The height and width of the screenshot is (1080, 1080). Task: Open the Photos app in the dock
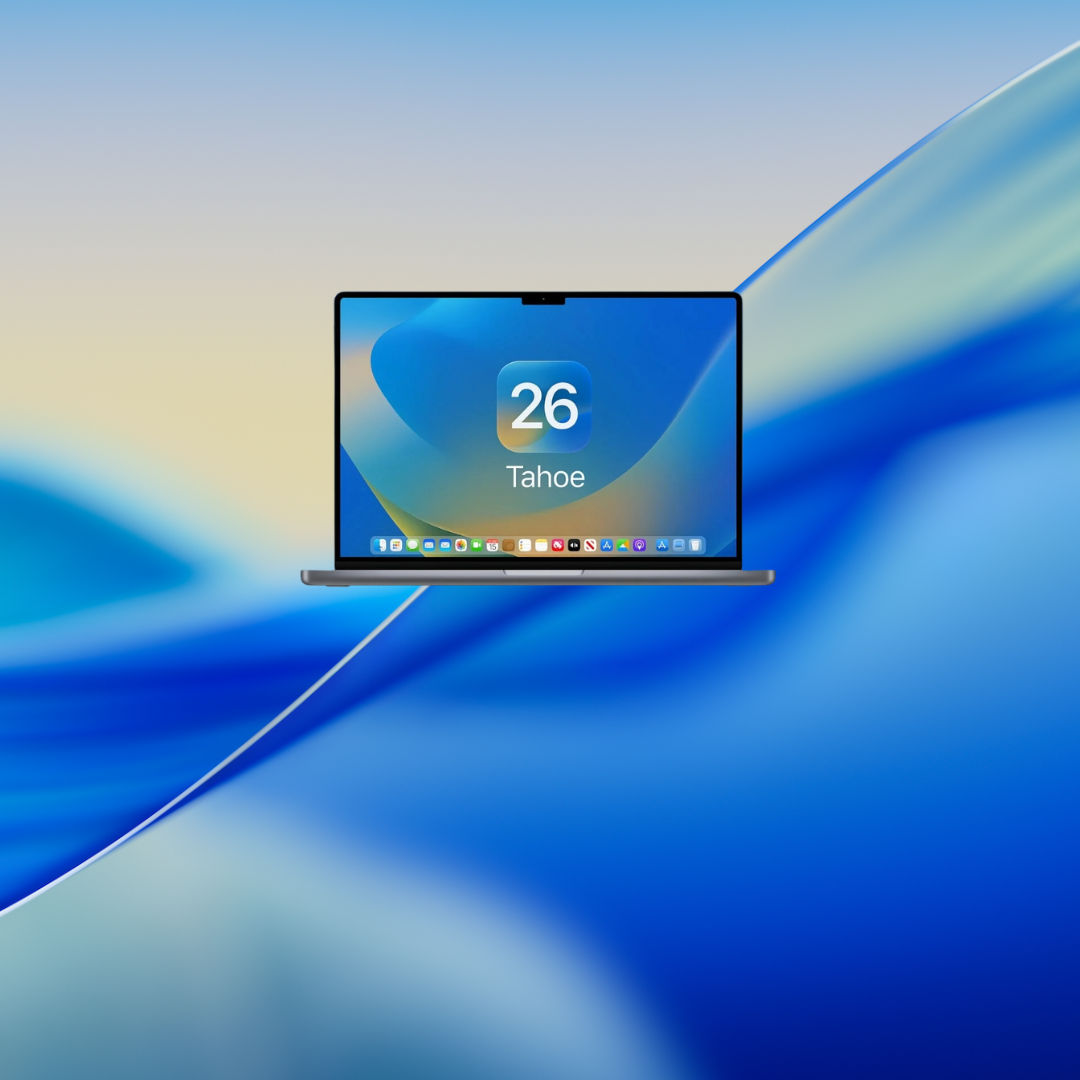(461, 545)
